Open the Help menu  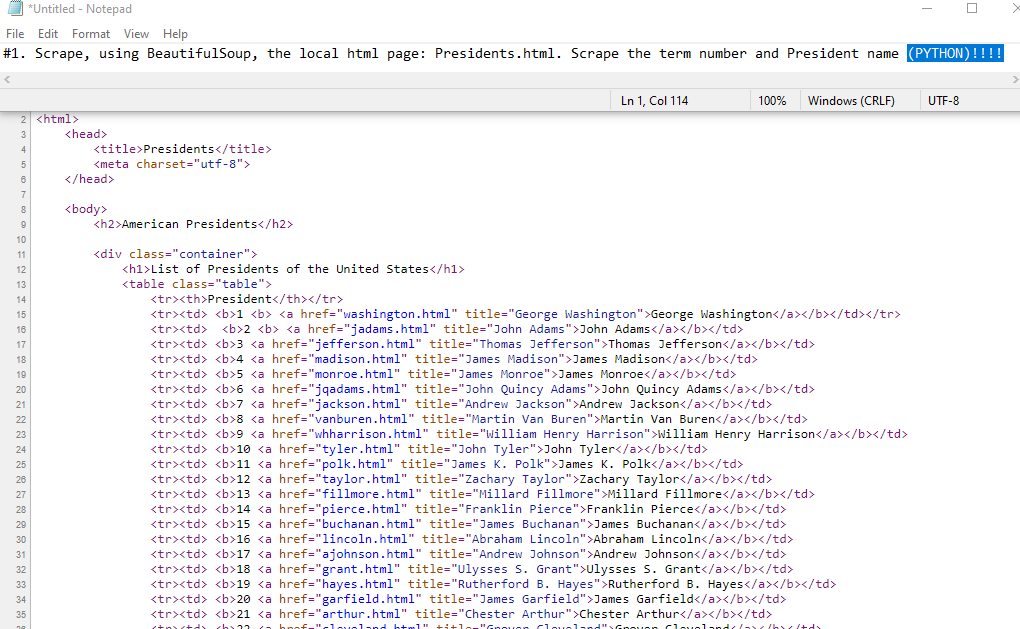click(175, 33)
